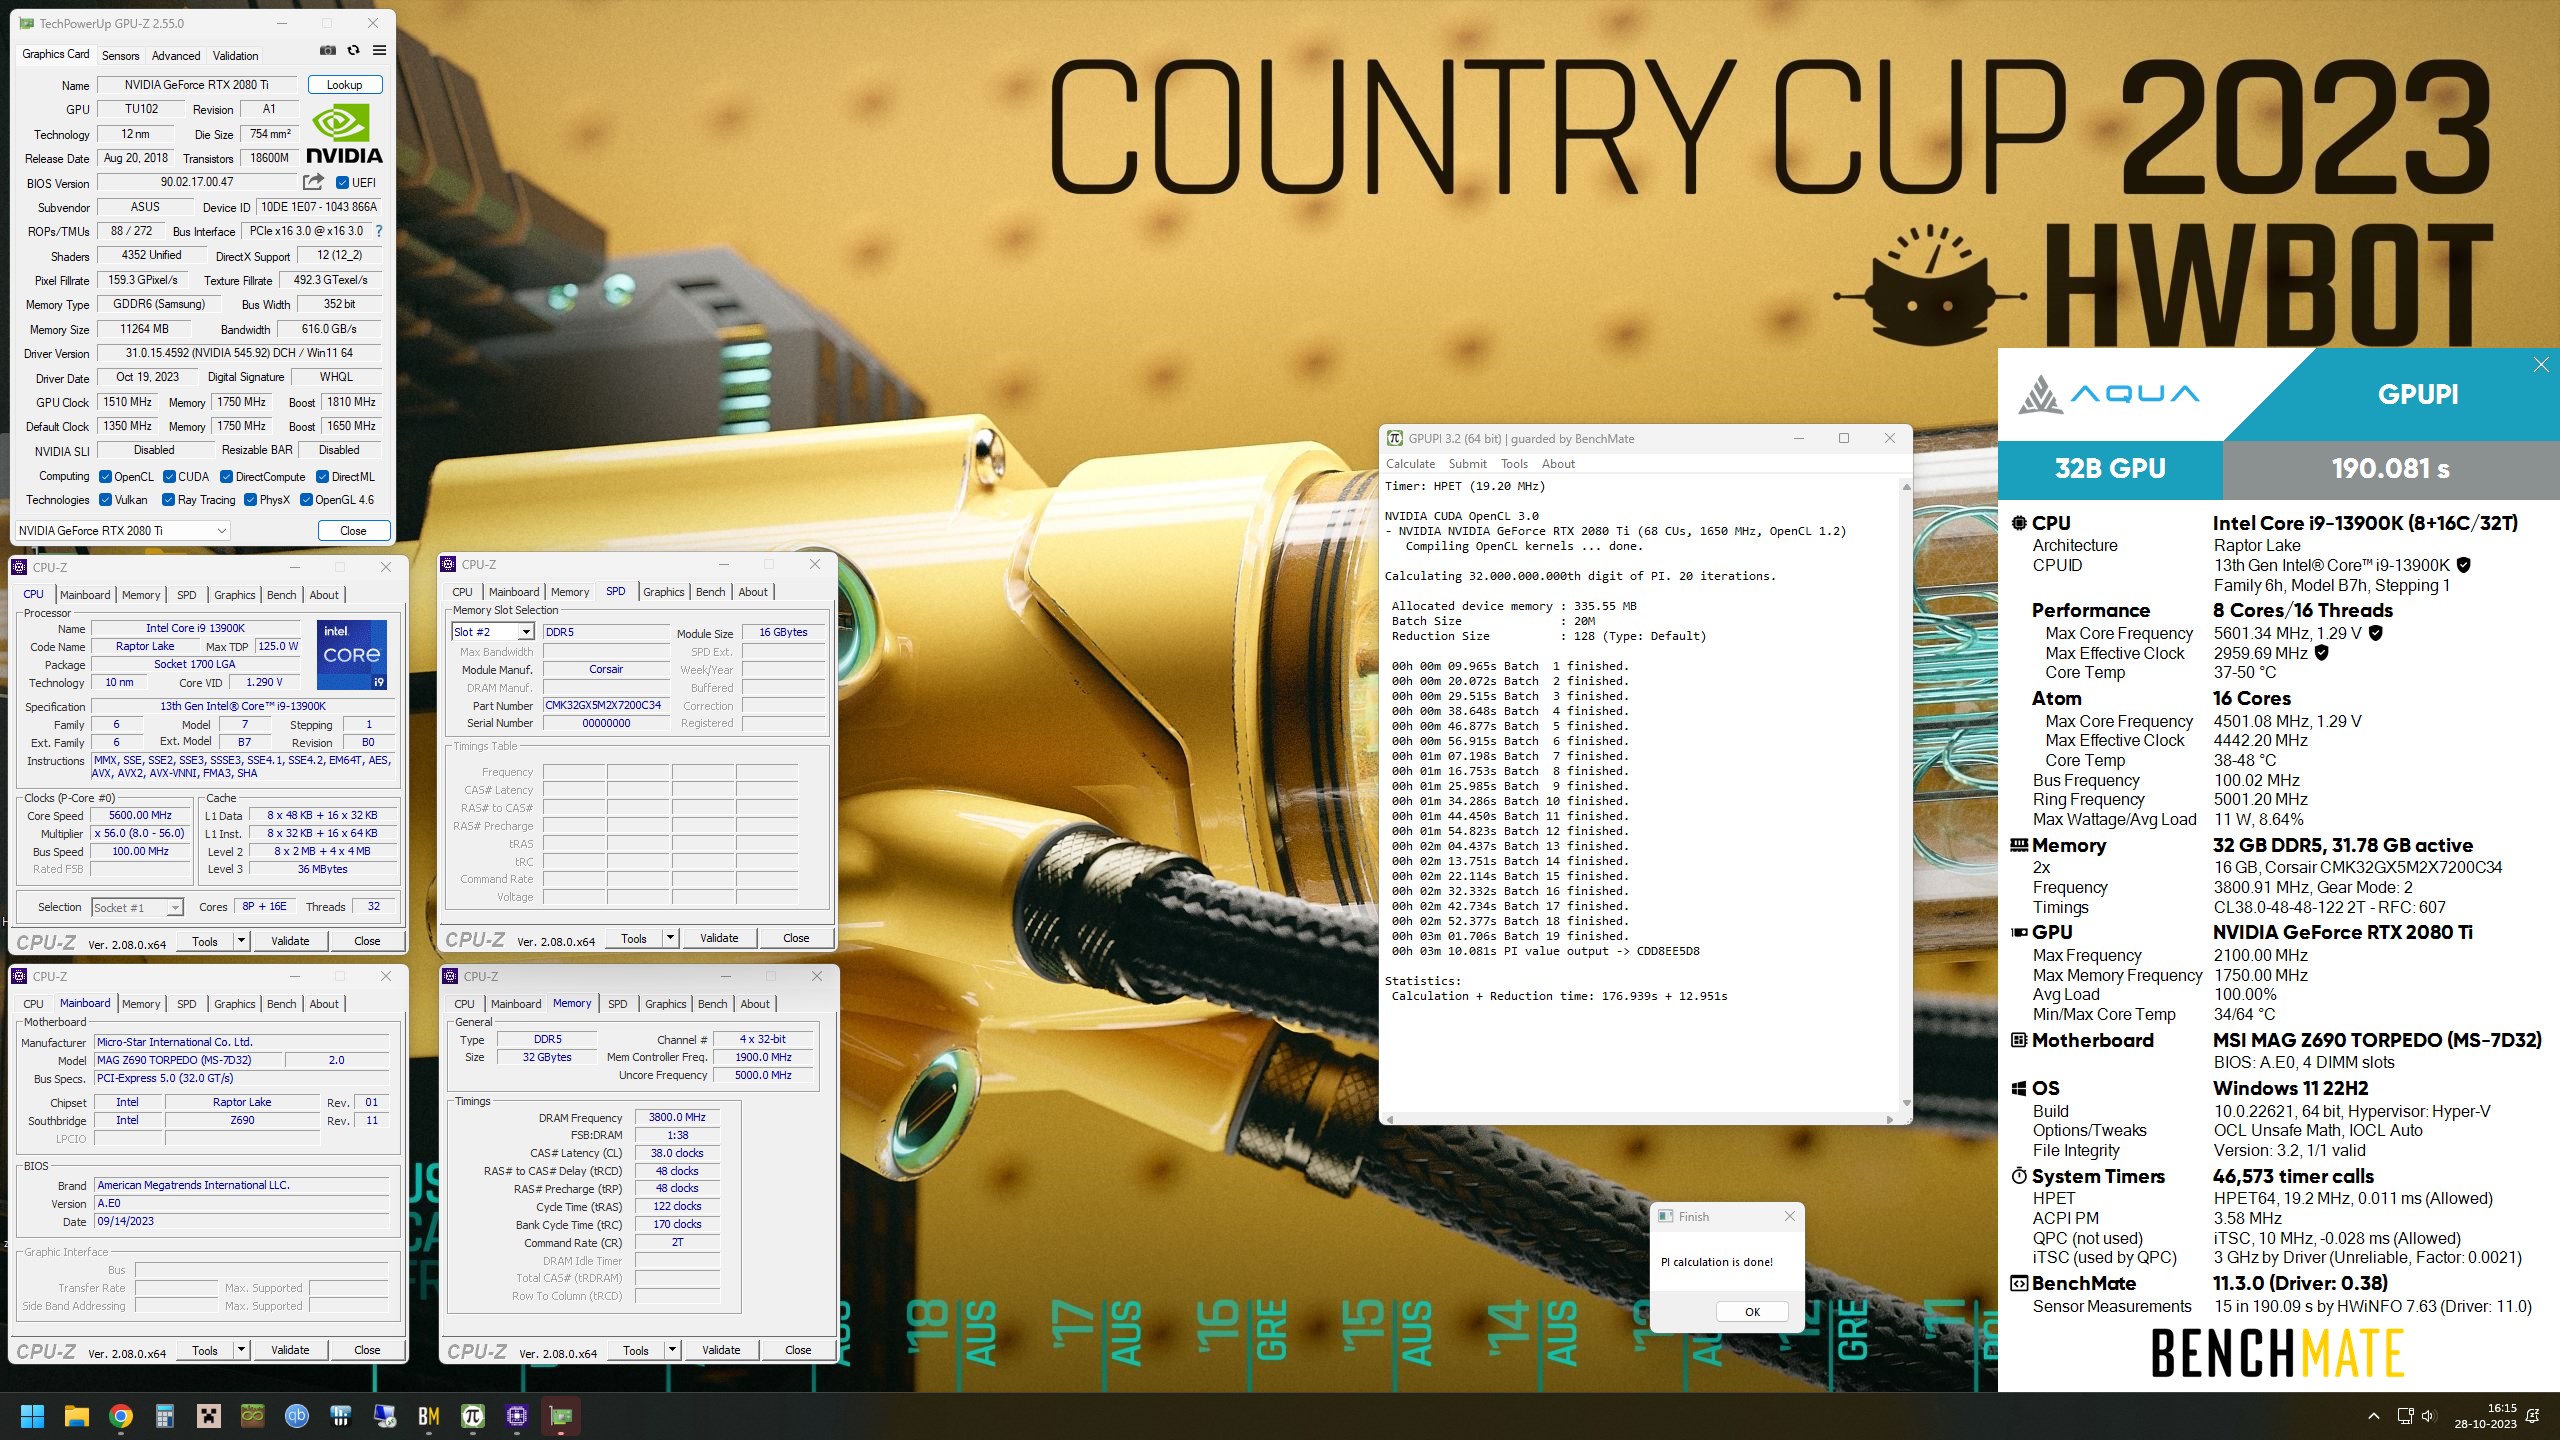Image resolution: width=2560 pixels, height=1440 pixels.
Task: Take a screenshot with GPU-Z camera icon
Action: [x=327, y=50]
